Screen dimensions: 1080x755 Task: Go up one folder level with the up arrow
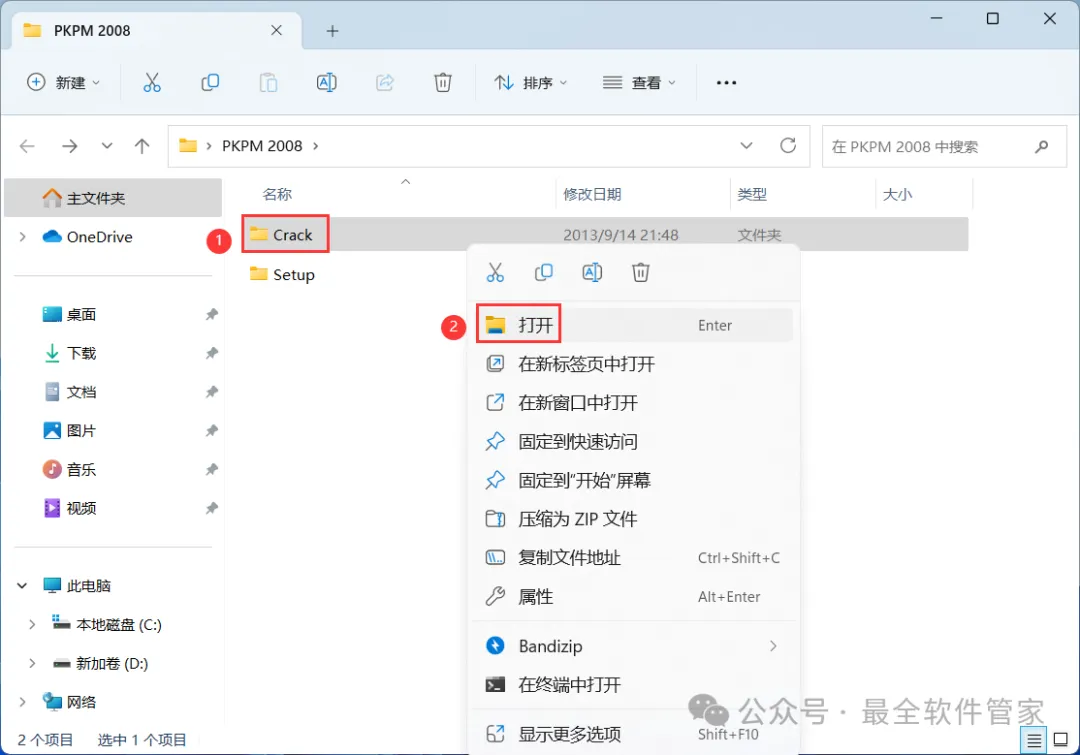(142, 146)
